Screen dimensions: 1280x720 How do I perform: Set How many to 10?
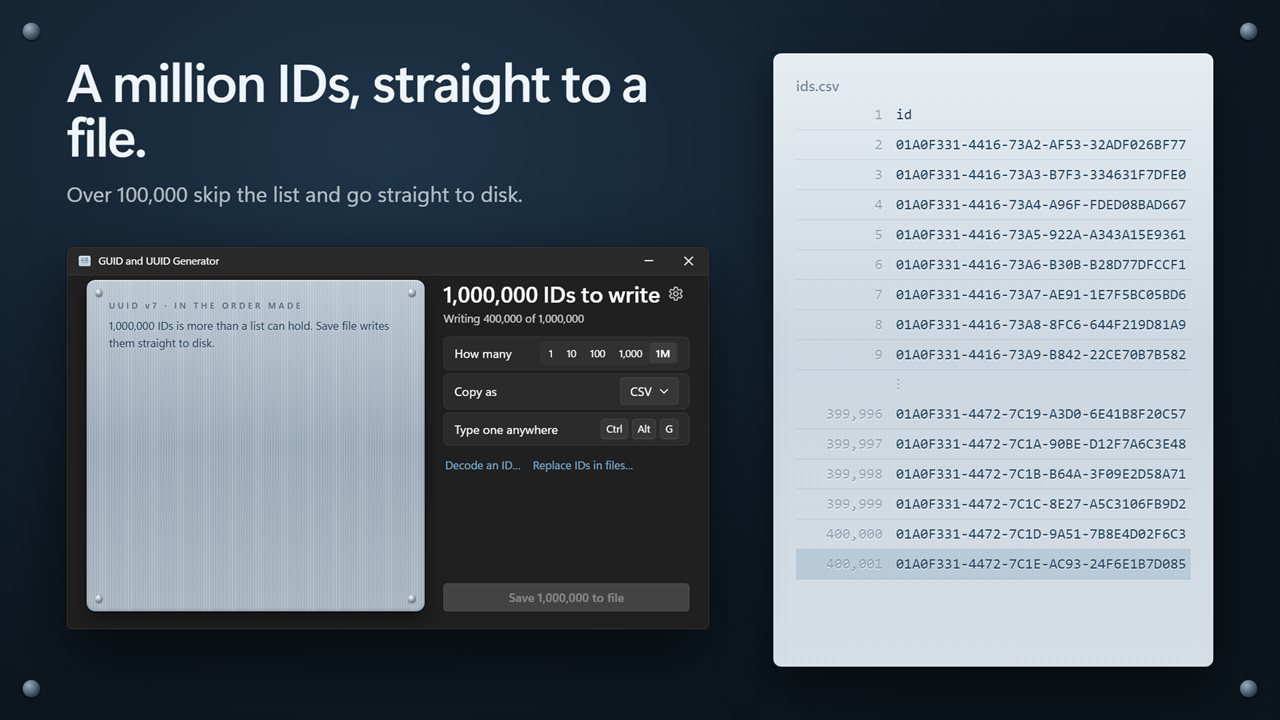coord(571,354)
